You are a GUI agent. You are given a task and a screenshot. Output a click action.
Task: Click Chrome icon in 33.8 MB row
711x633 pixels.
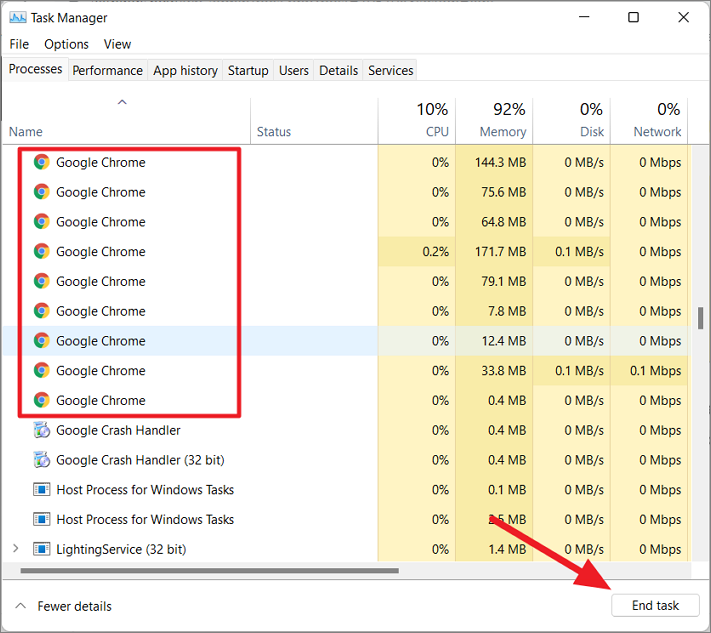(x=42, y=370)
